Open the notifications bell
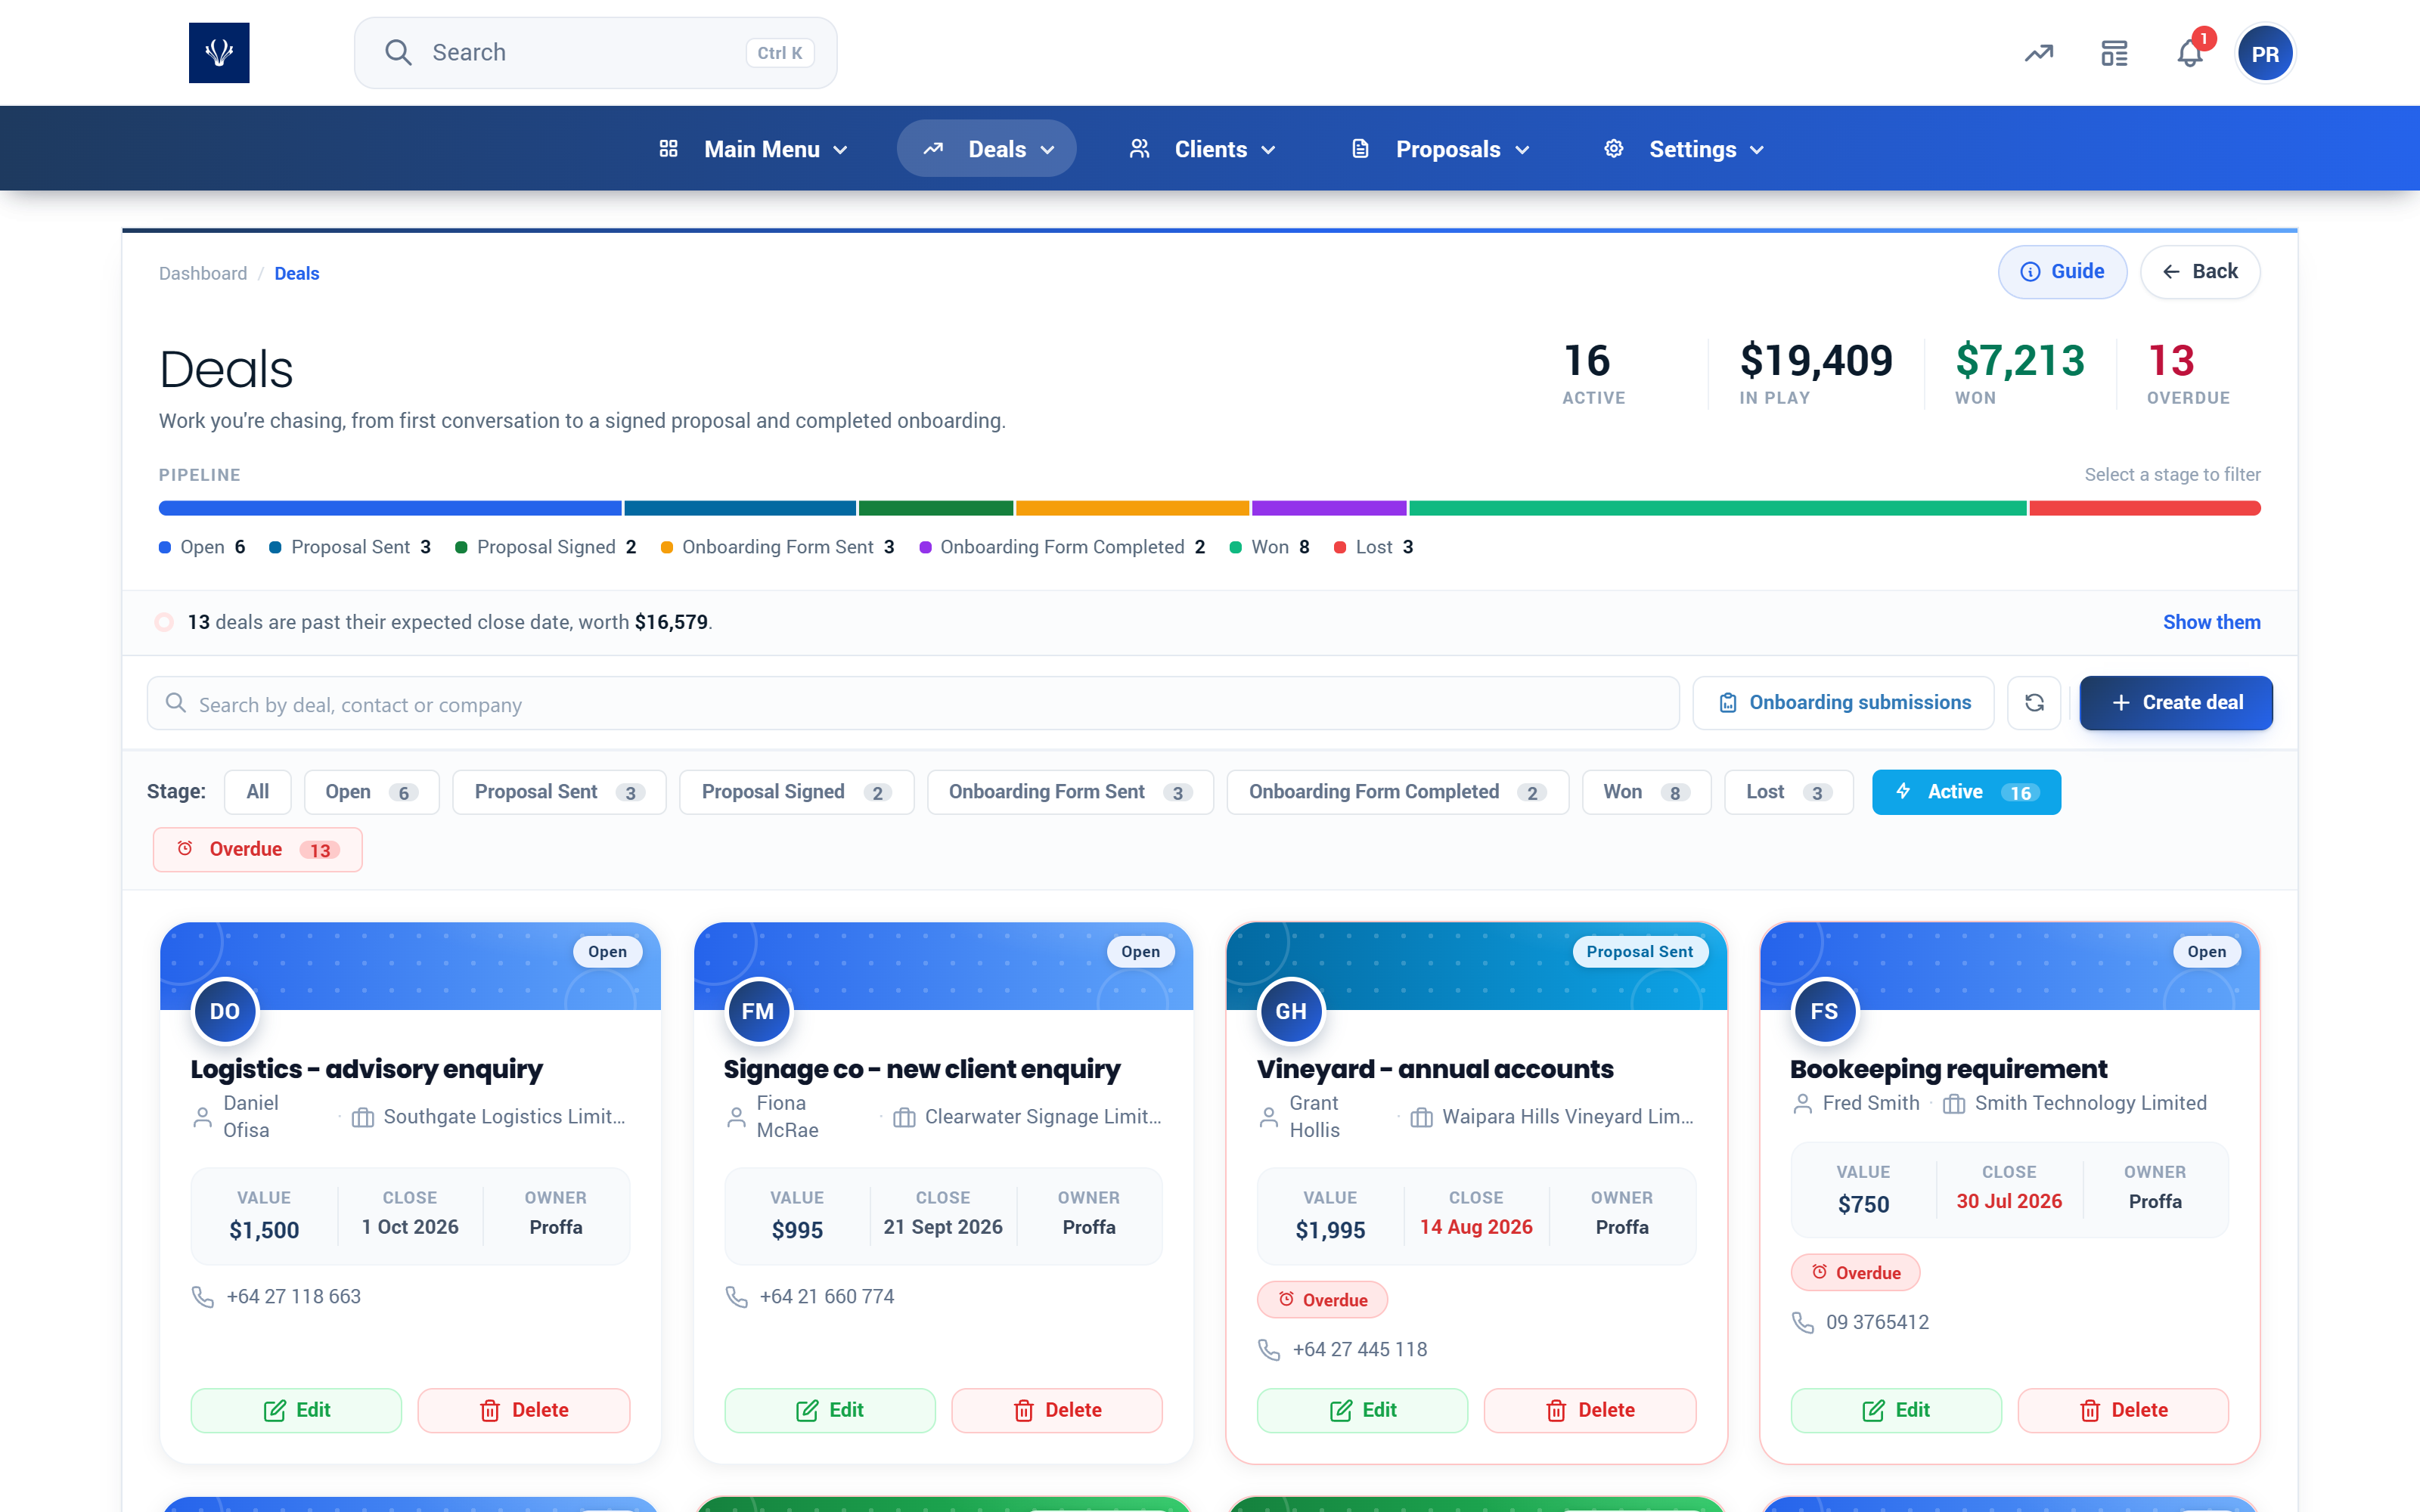 pos(2190,53)
